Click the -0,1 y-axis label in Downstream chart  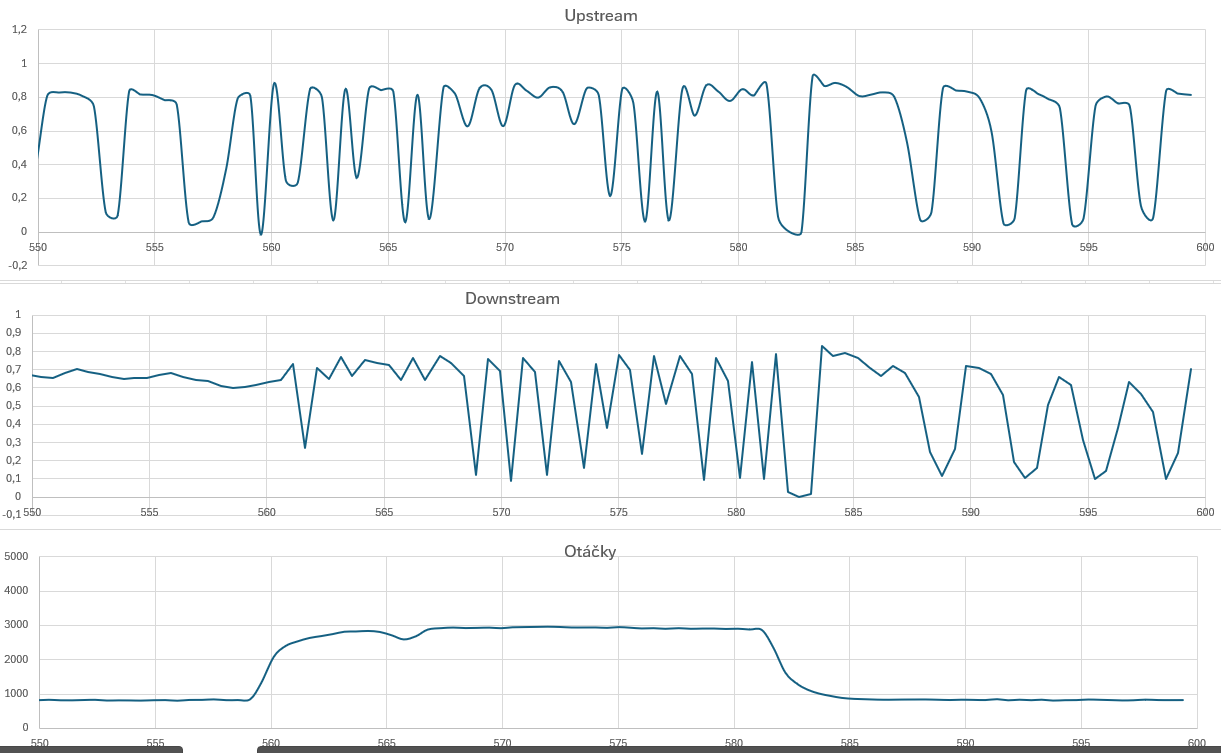[x=12, y=515]
